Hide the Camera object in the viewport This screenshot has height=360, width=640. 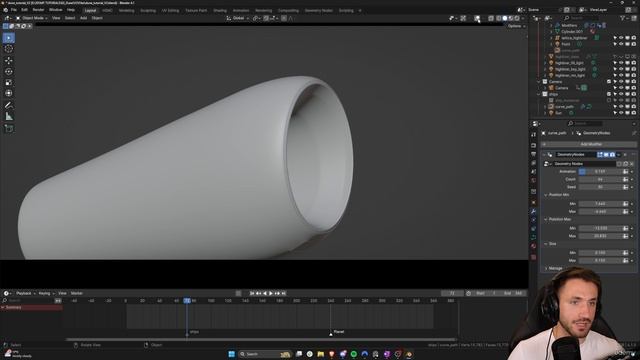[621, 88]
